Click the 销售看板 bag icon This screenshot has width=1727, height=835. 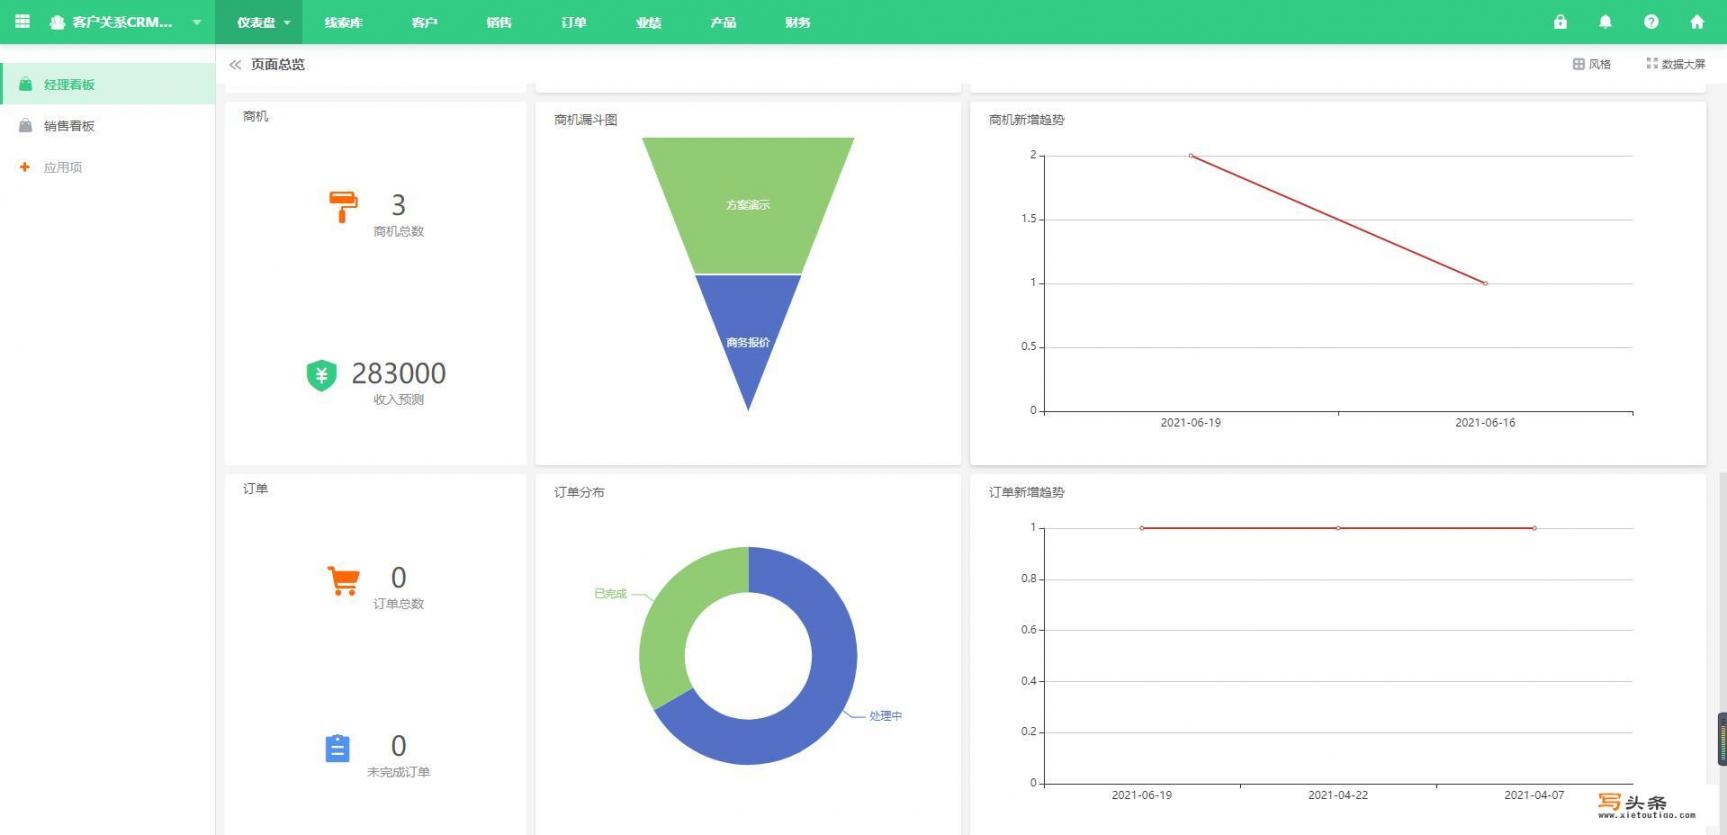[25, 125]
